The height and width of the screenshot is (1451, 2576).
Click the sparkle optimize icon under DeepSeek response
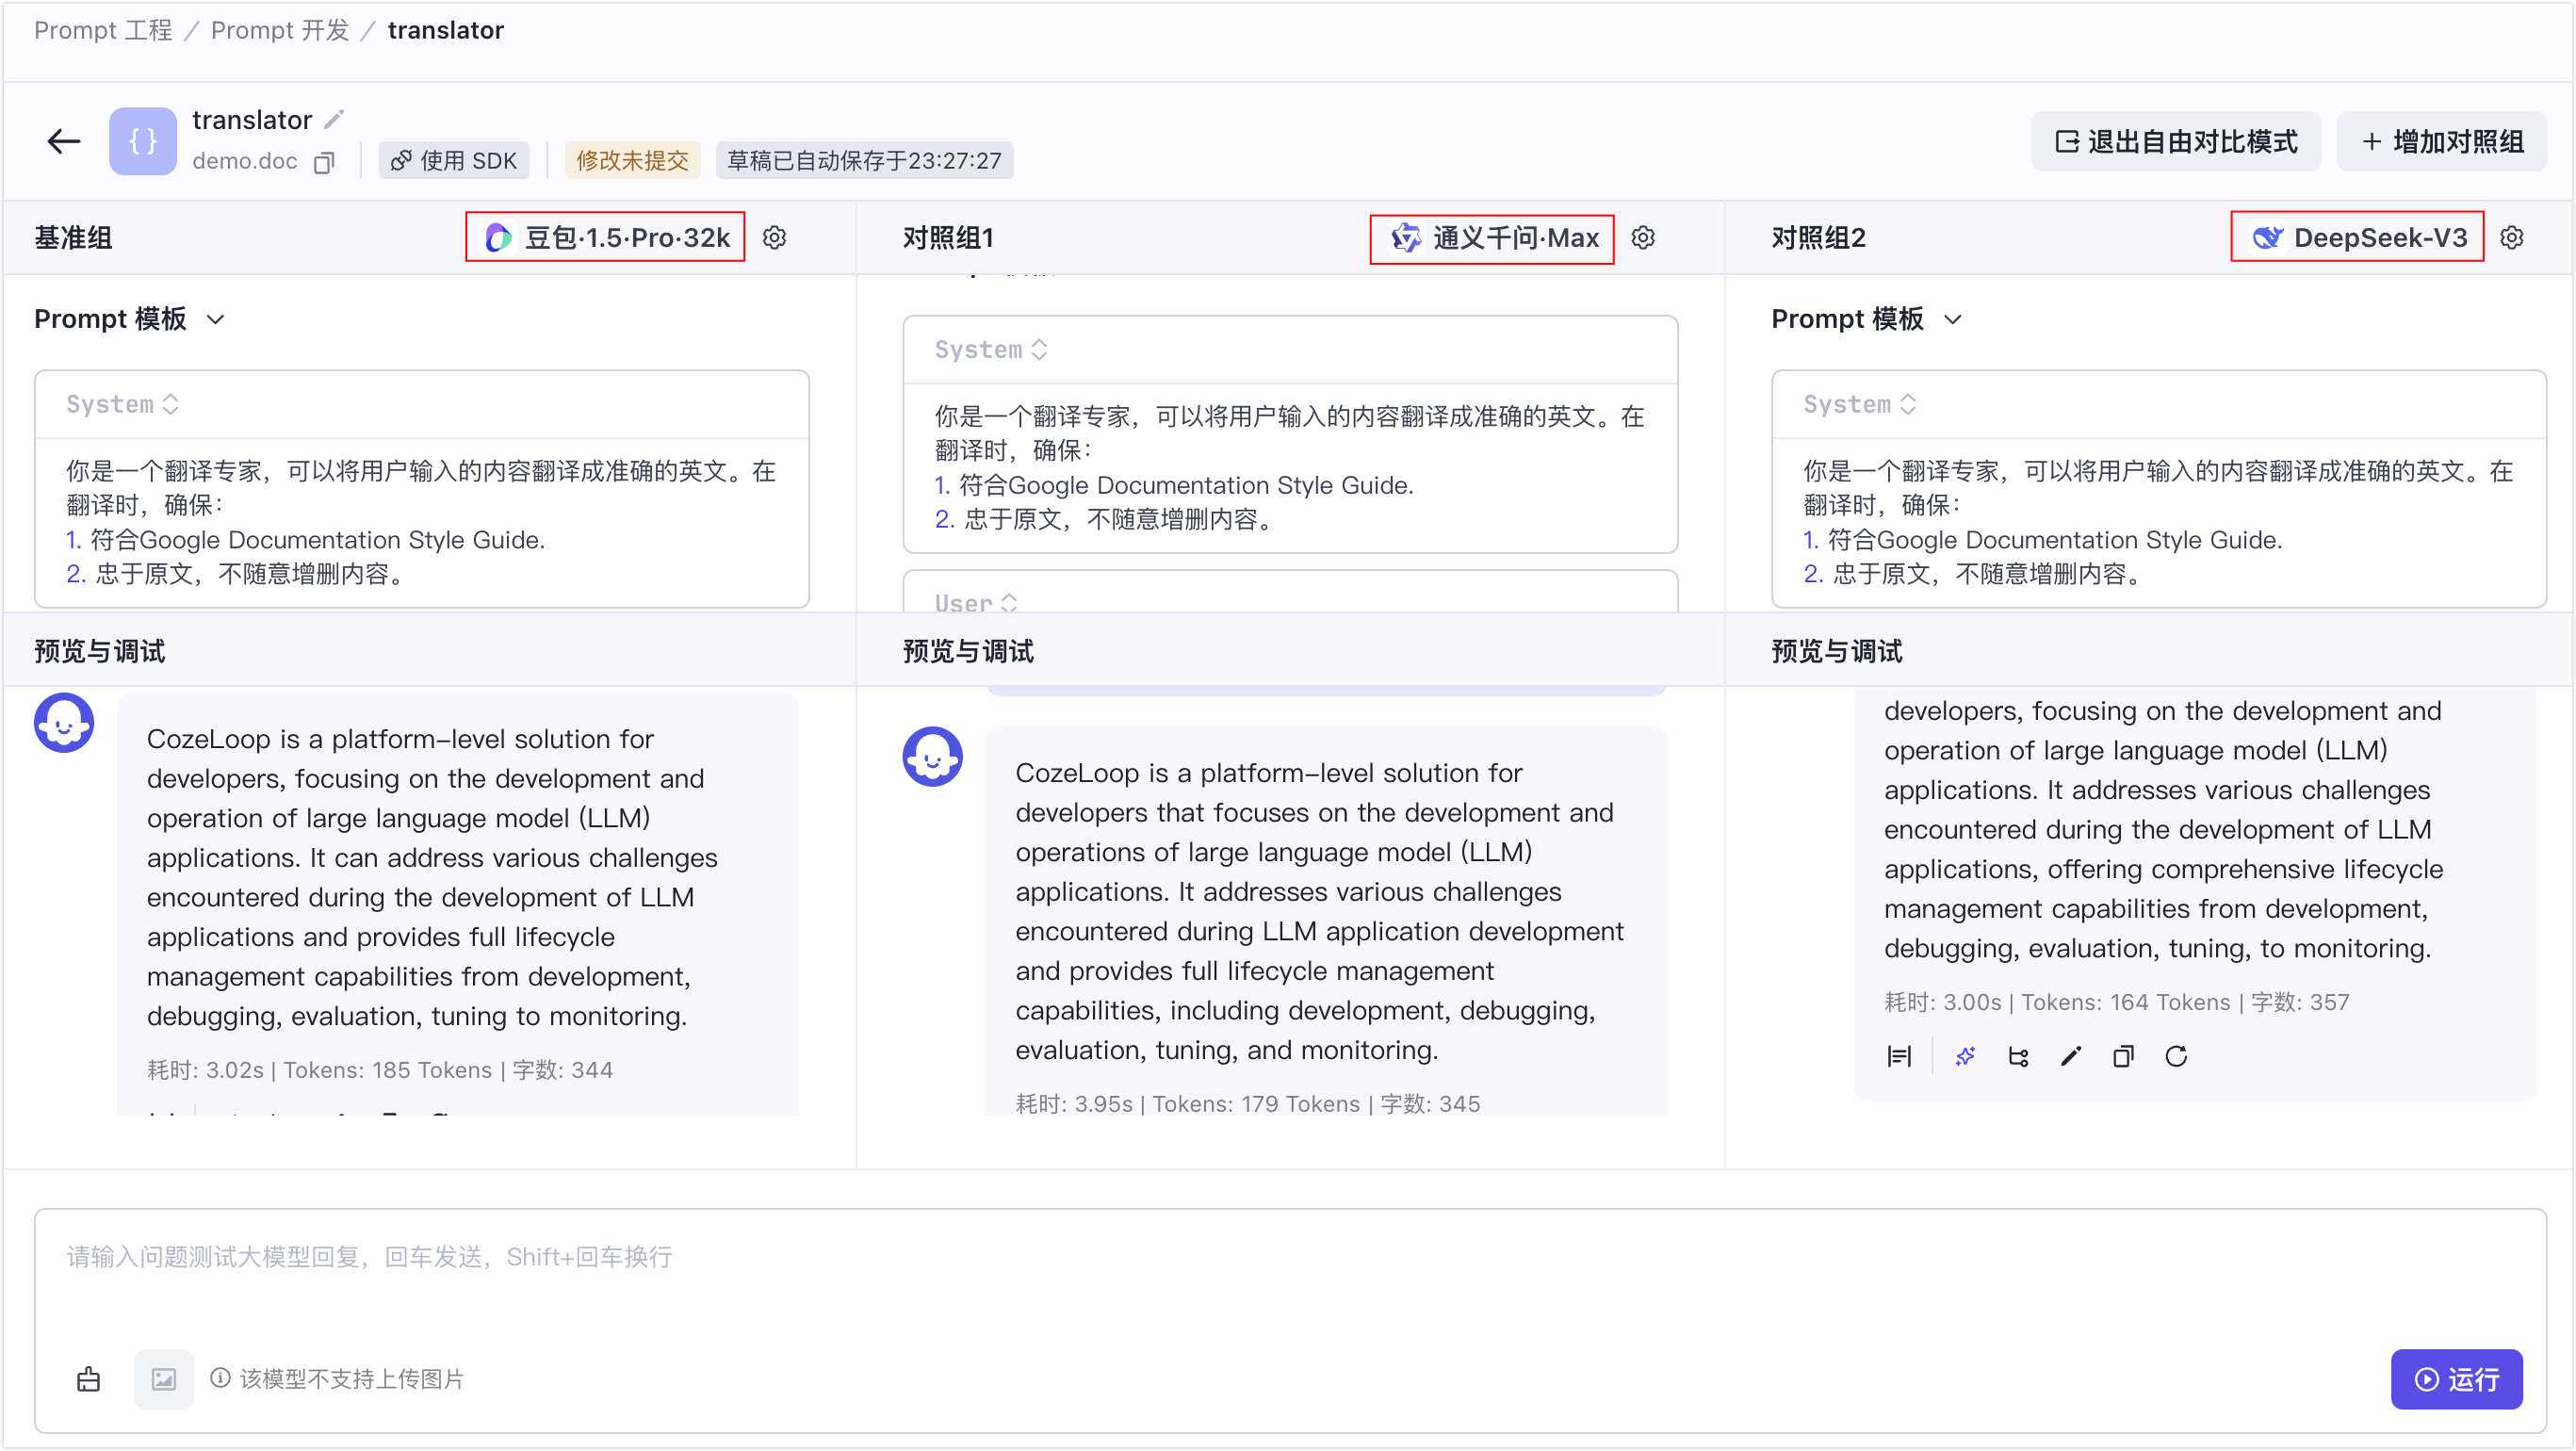(1965, 1056)
